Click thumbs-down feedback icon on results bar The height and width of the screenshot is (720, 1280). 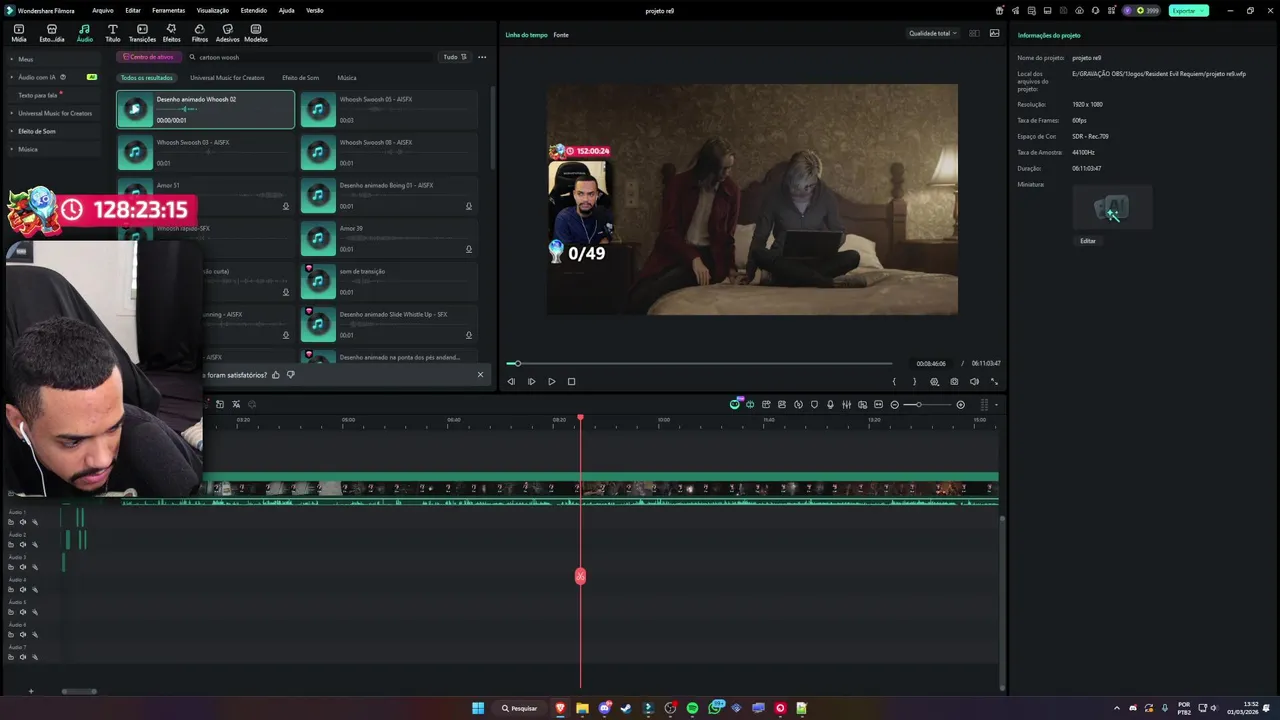tap(290, 375)
